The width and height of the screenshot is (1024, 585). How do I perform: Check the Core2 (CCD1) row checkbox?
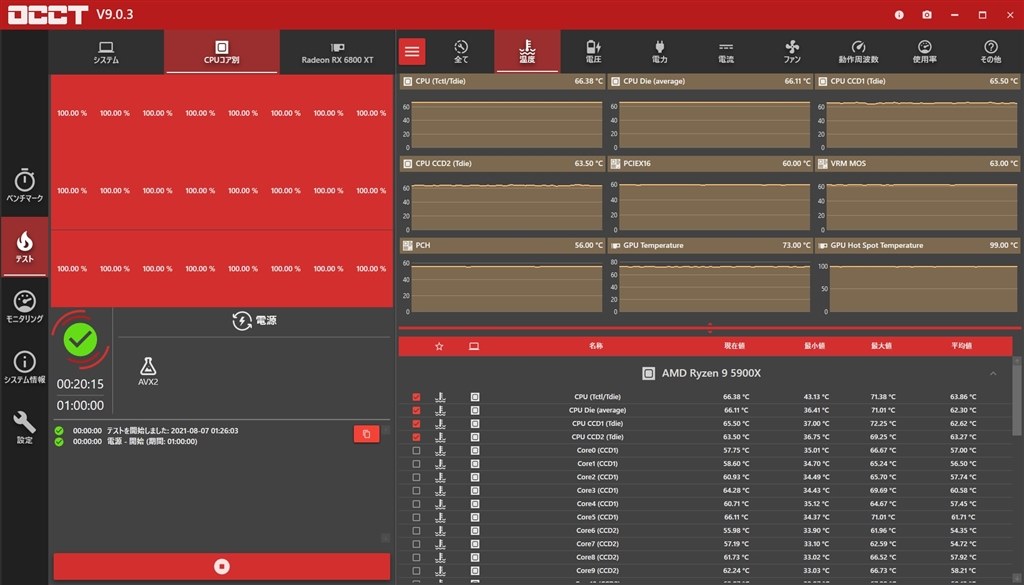coord(416,477)
